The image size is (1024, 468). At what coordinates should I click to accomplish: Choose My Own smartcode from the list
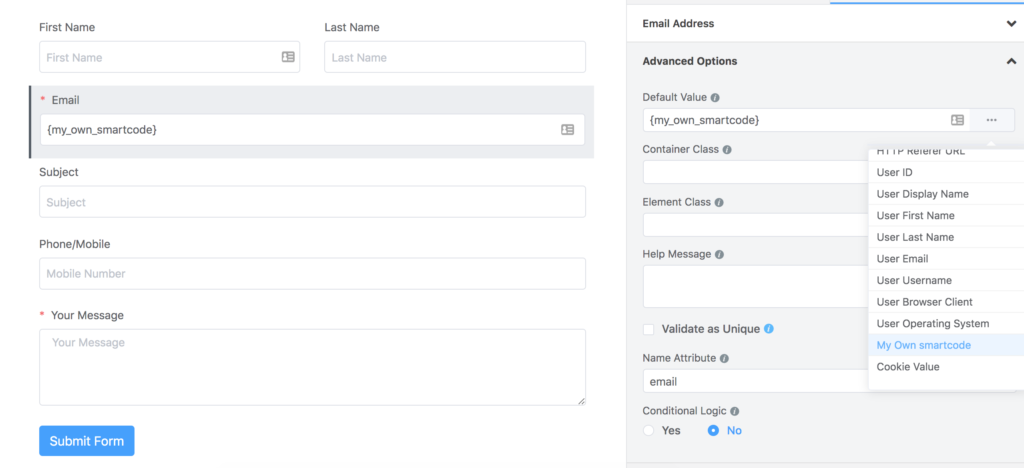click(923, 345)
